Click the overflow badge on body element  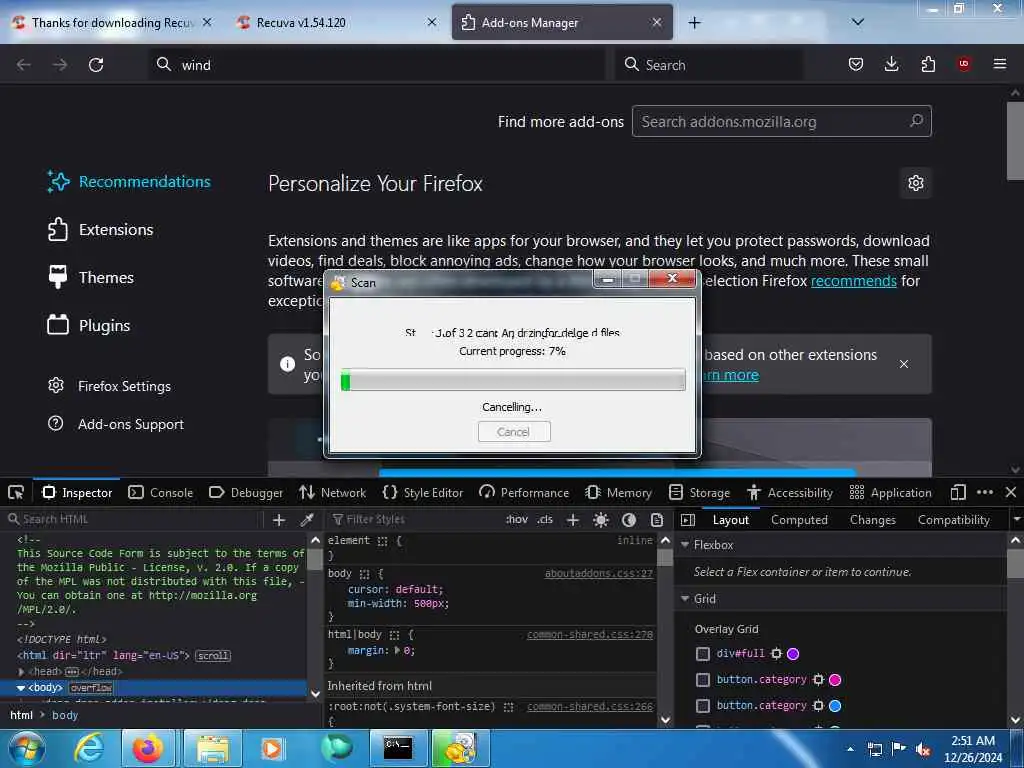[91, 688]
